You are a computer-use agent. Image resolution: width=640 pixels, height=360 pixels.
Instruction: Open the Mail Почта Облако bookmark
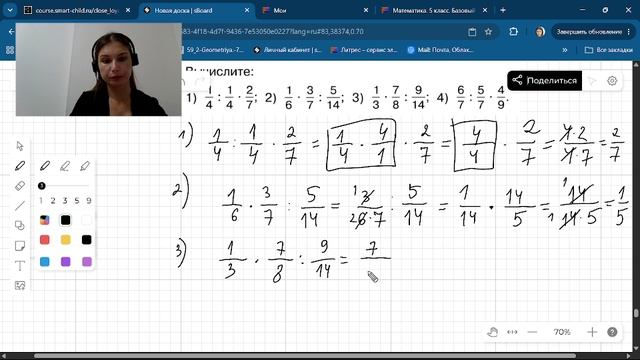click(x=440, y=50)
